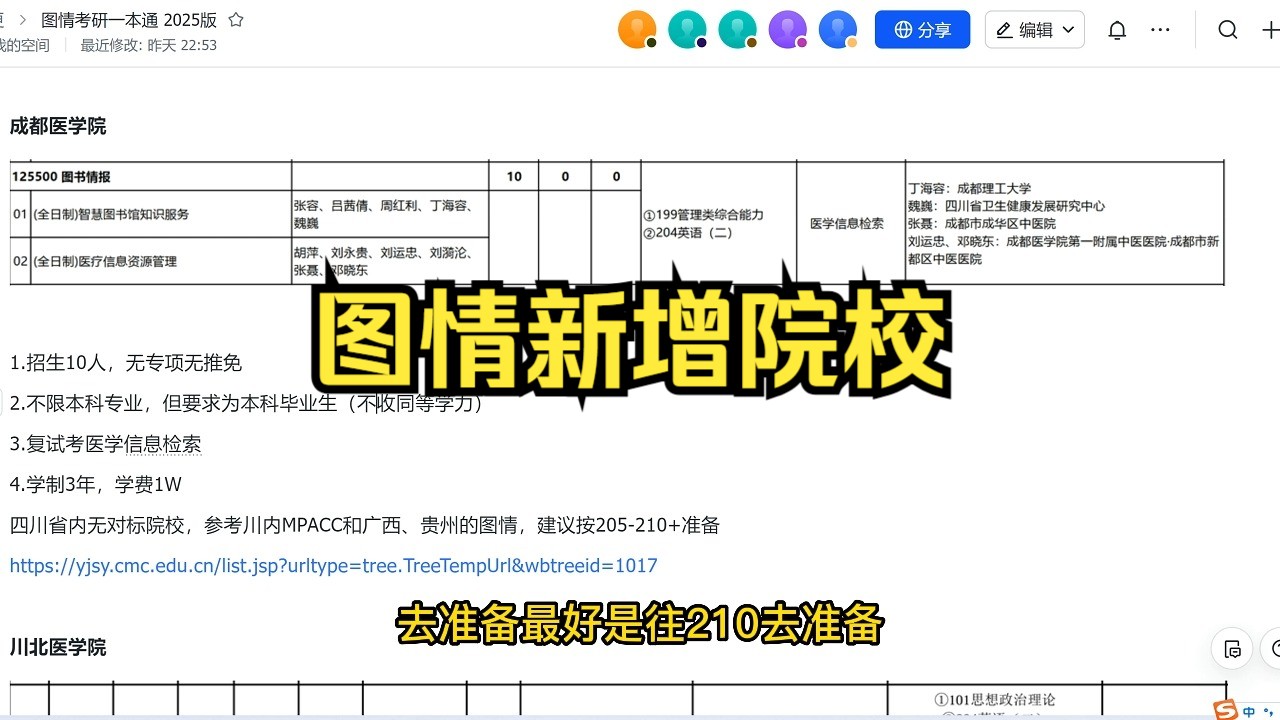1280x720 pixels.
Task: Click the 丁海容：成都理工大学 text
Action: click(x=969, y=188)
